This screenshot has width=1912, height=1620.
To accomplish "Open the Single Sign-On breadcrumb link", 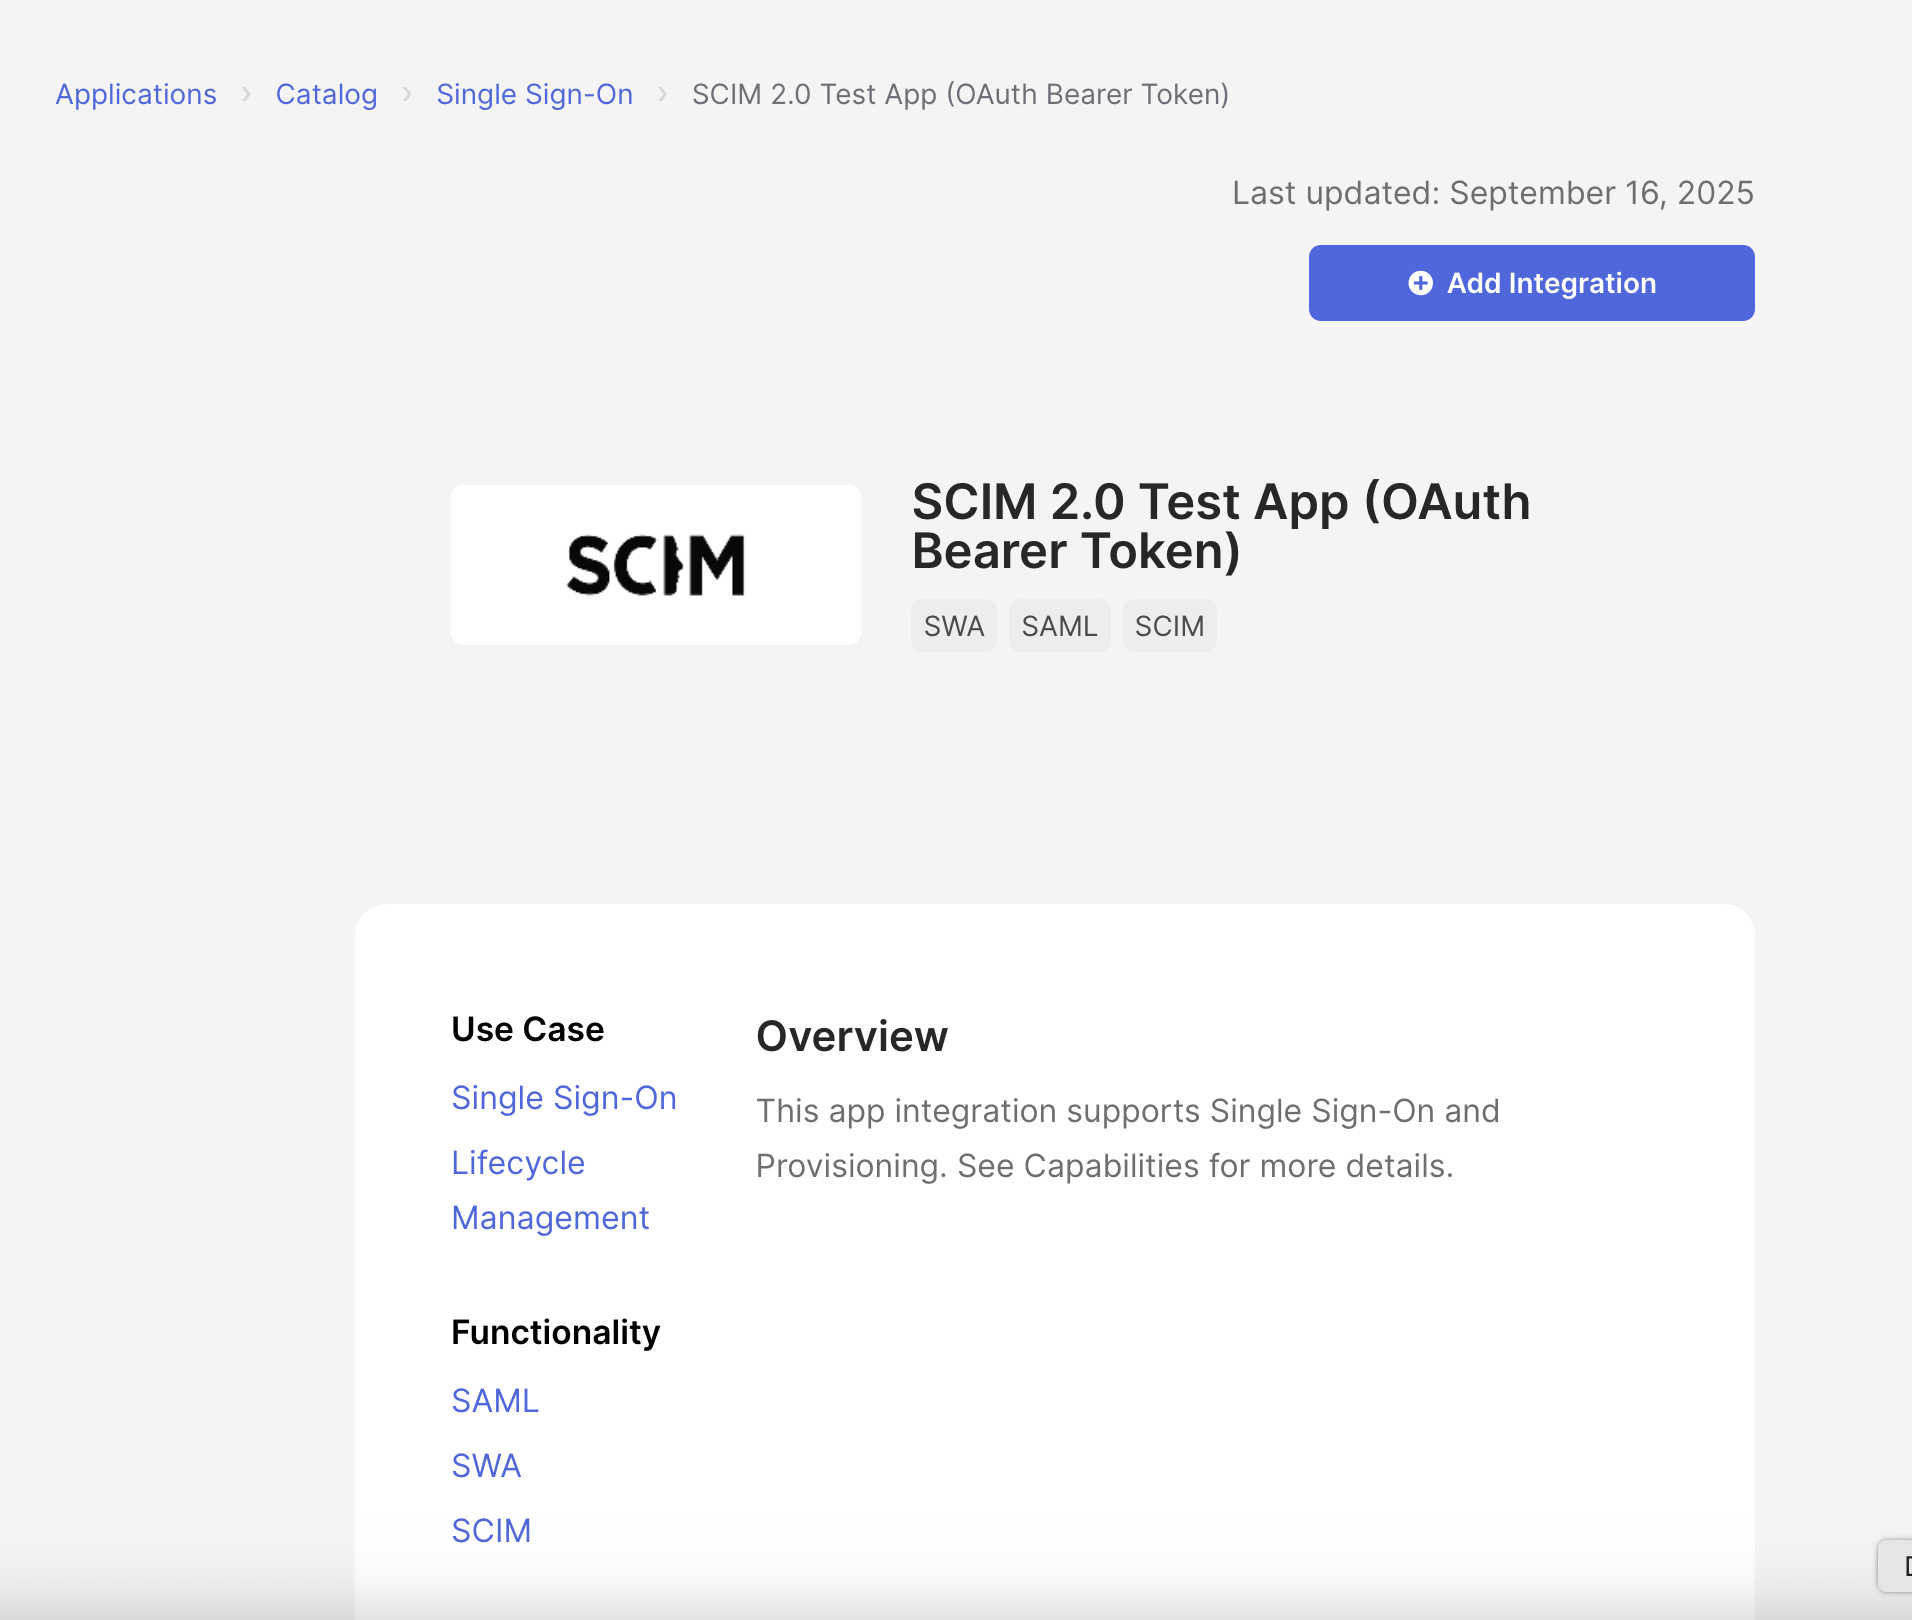I will [x=534, y=94].
